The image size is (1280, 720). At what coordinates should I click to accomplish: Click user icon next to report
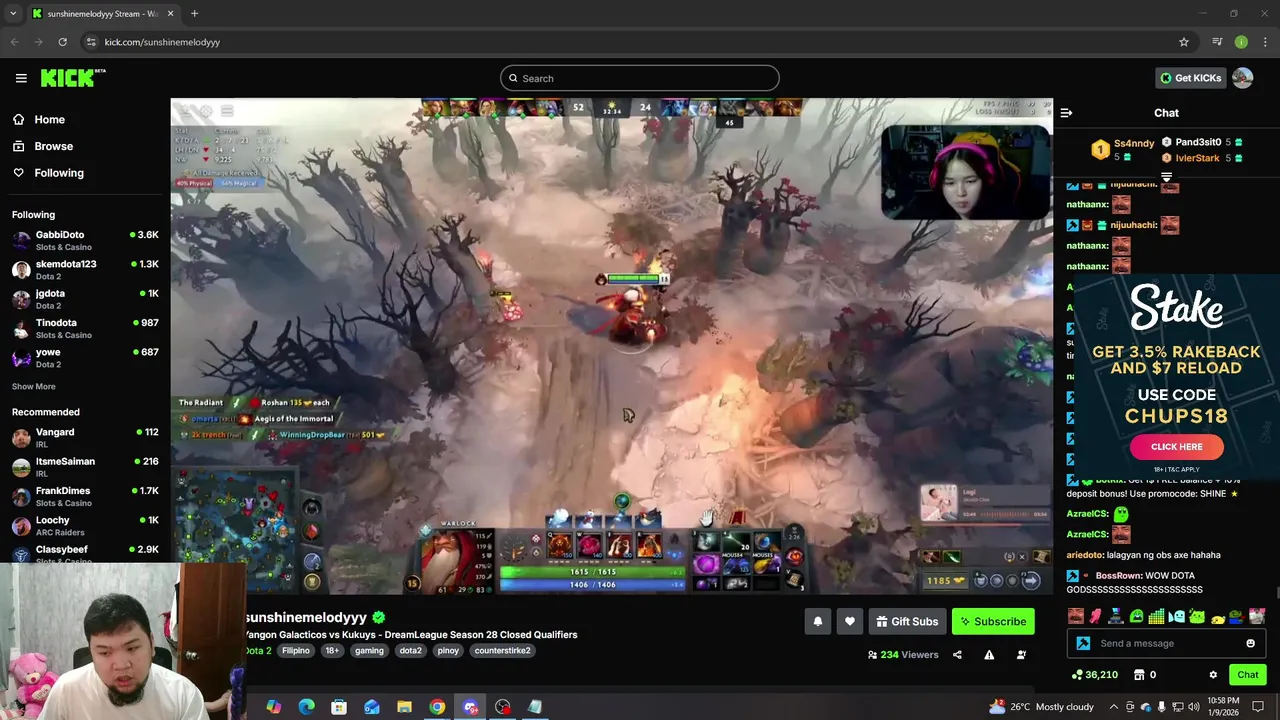click(1021, 655)
